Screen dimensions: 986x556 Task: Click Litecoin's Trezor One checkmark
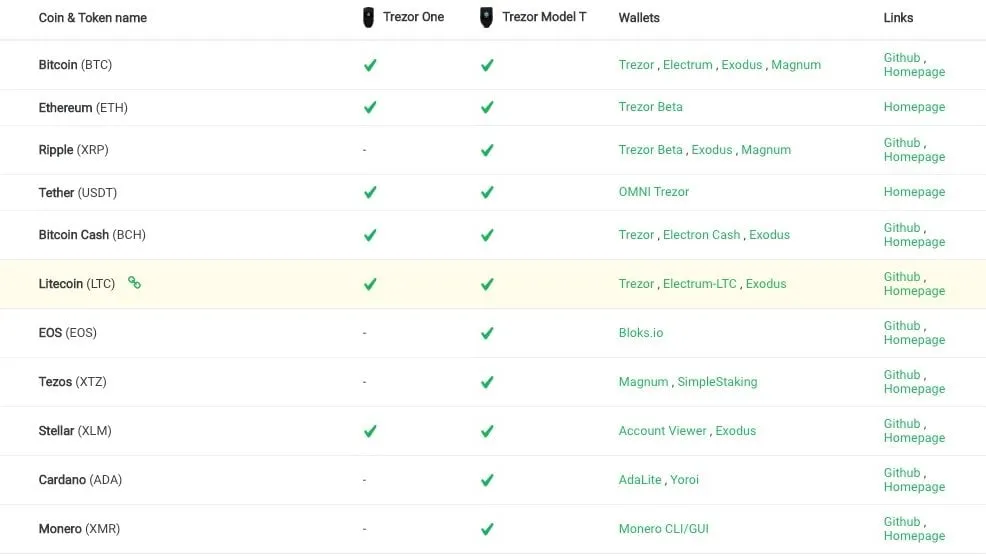point(370,284)
